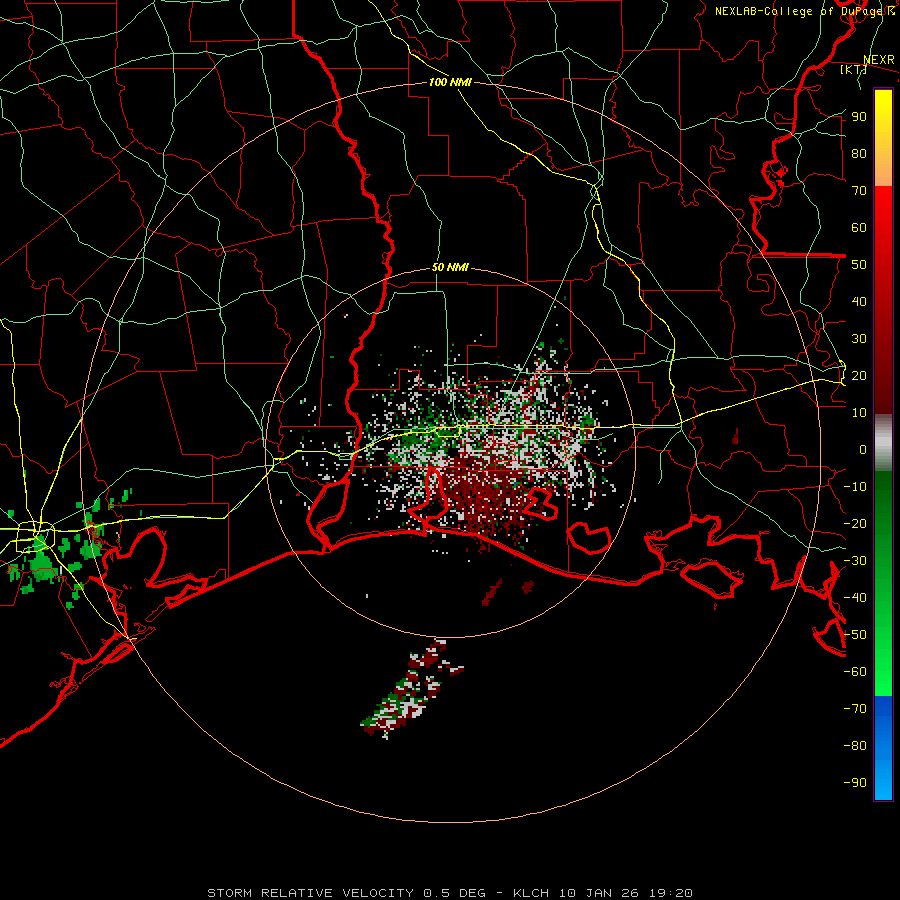Click the -70 scale label

[x=855, y=709]
